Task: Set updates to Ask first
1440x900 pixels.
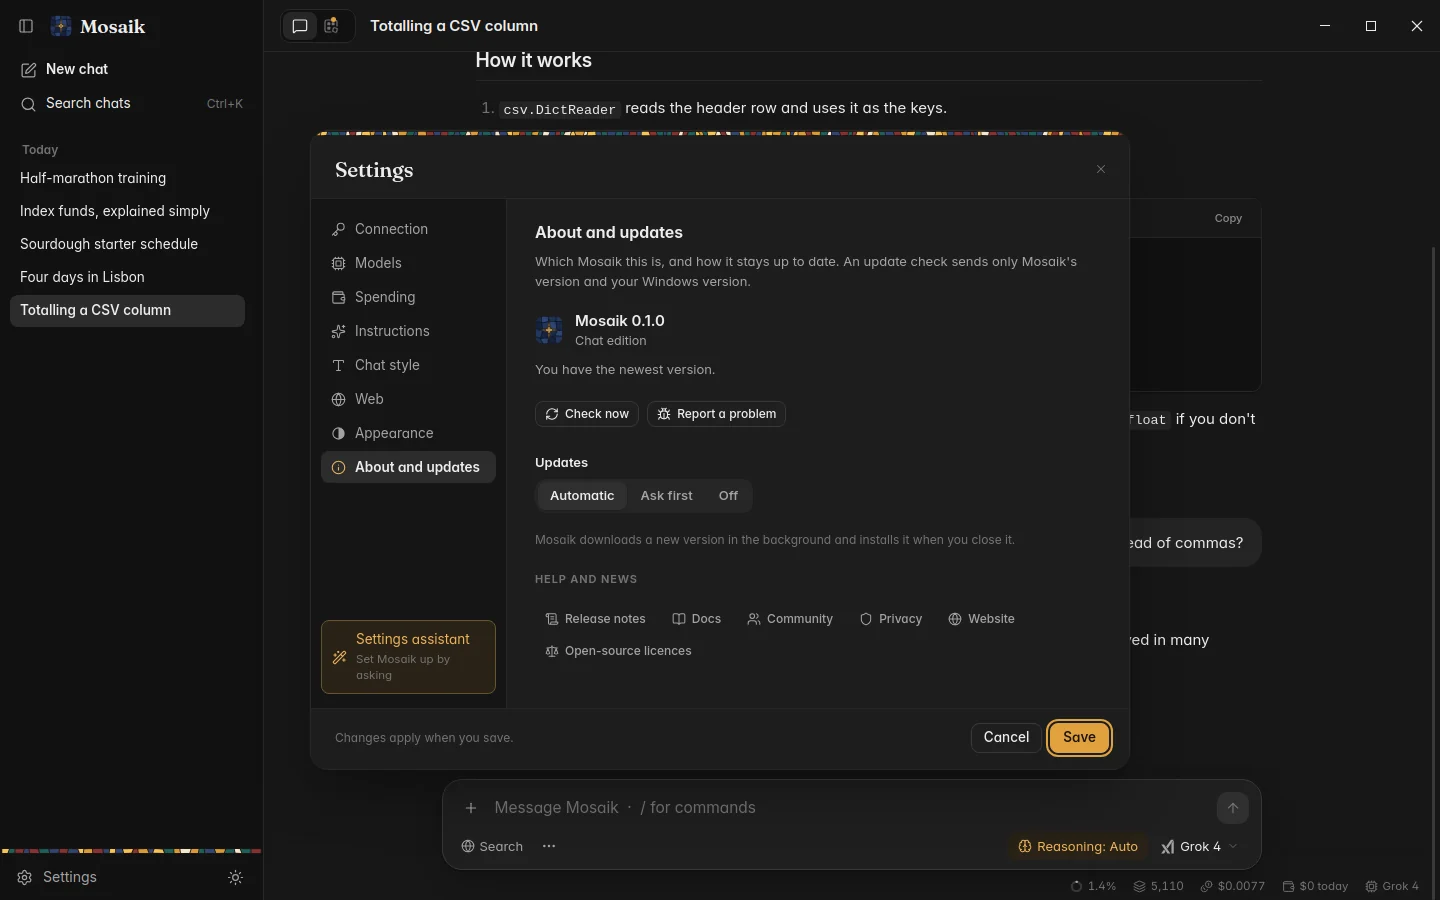Action: pos(666,496)
